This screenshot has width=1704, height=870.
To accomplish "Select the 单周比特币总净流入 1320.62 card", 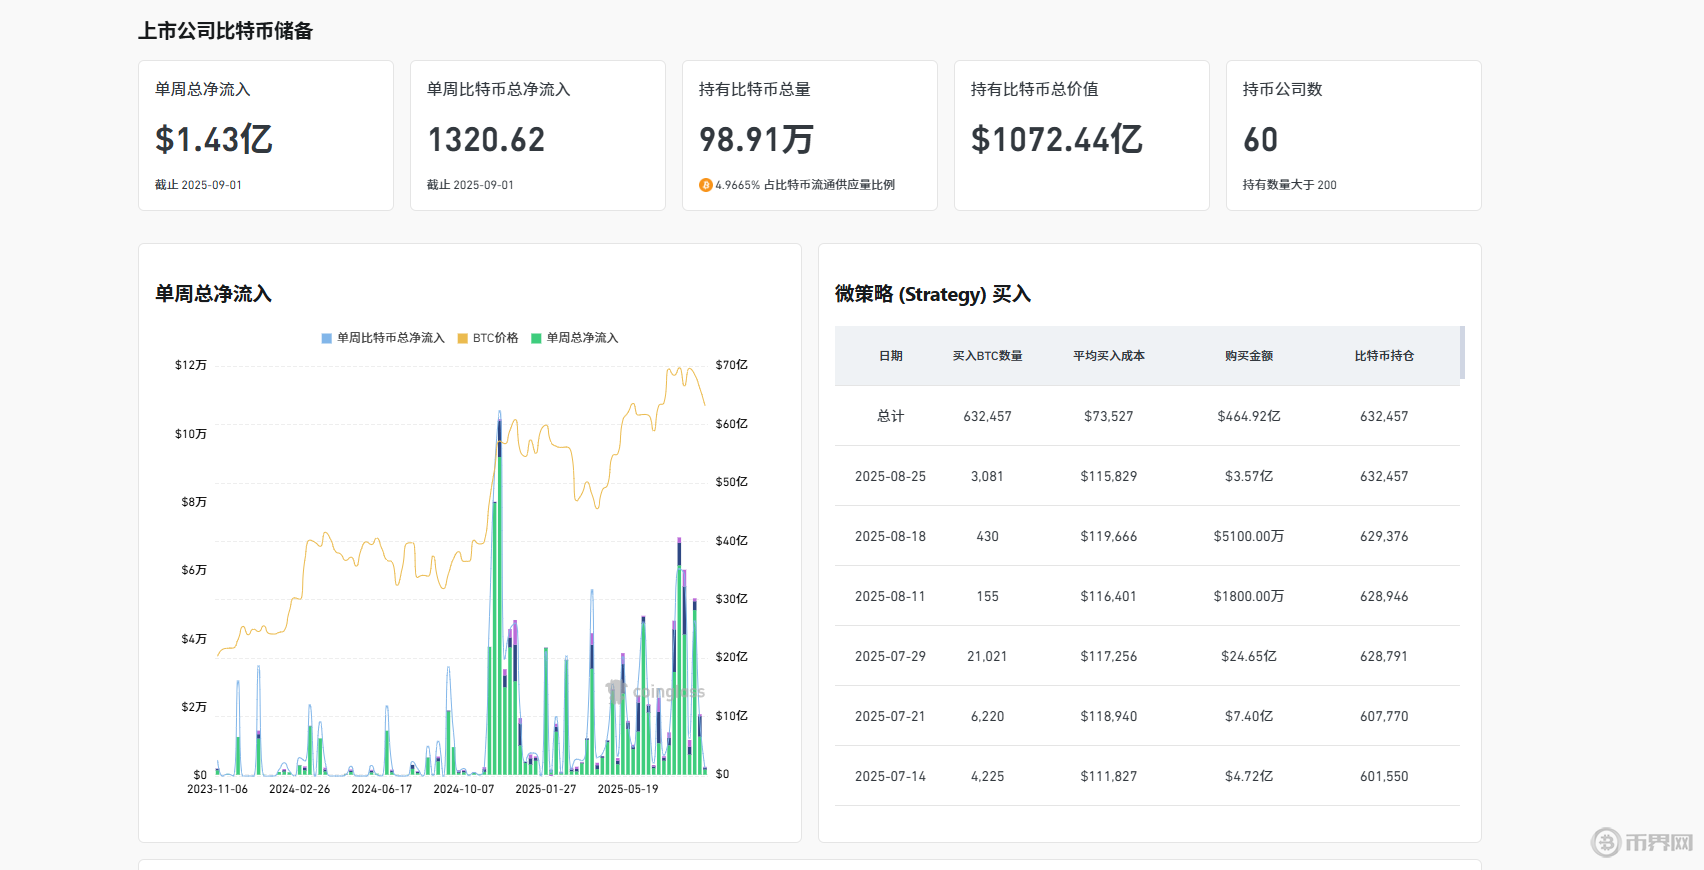I will [x=537, y=135].
